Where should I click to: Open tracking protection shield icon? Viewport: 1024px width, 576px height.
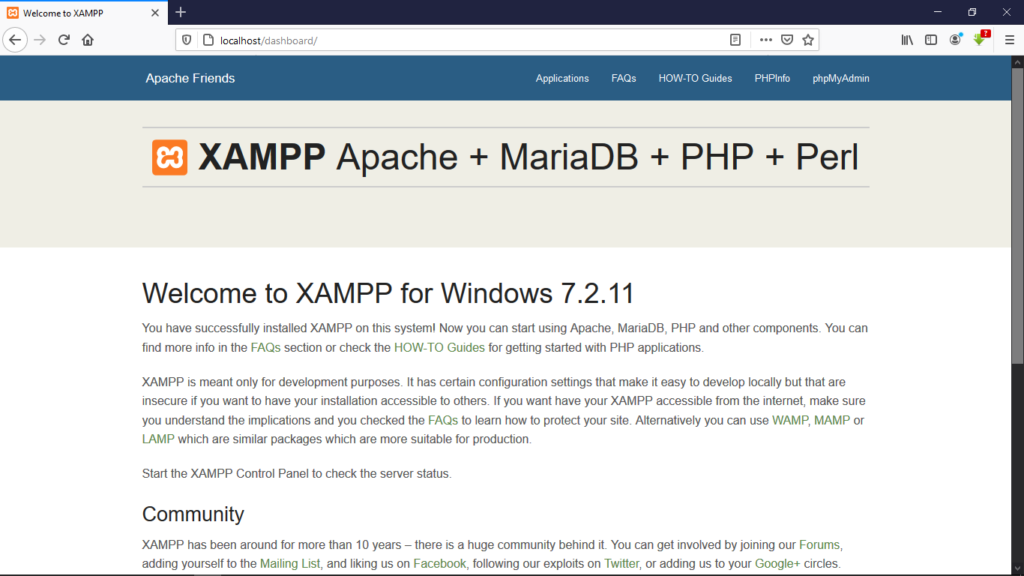point(187,40)
